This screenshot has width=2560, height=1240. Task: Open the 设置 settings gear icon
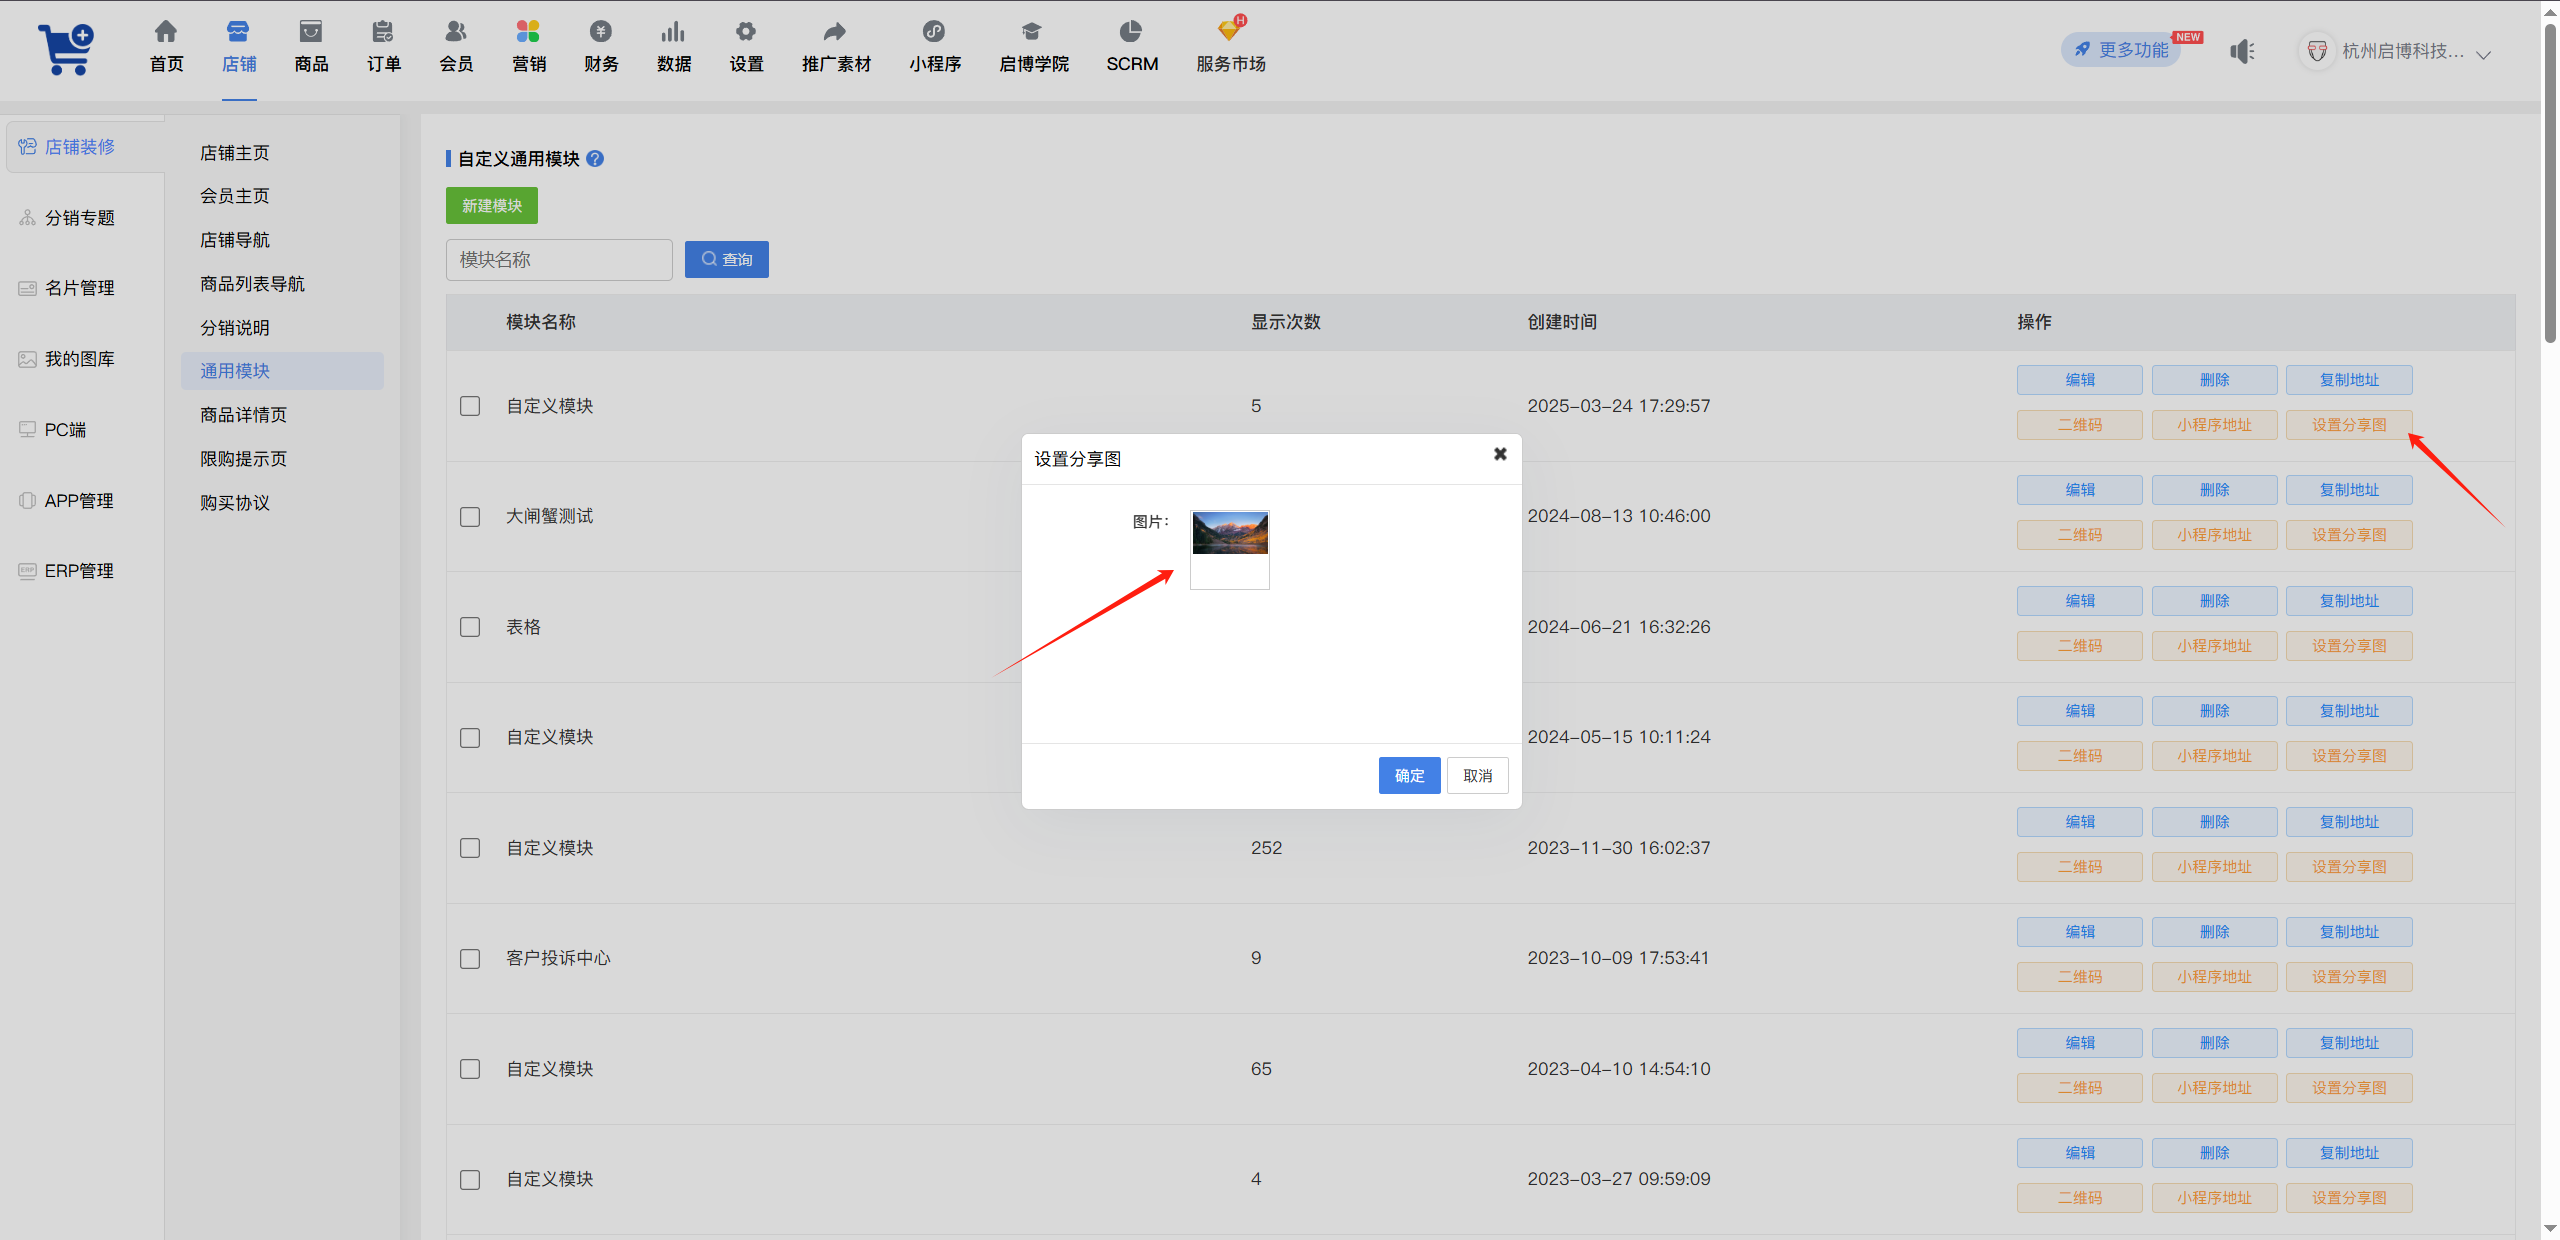tap(746, 32)
